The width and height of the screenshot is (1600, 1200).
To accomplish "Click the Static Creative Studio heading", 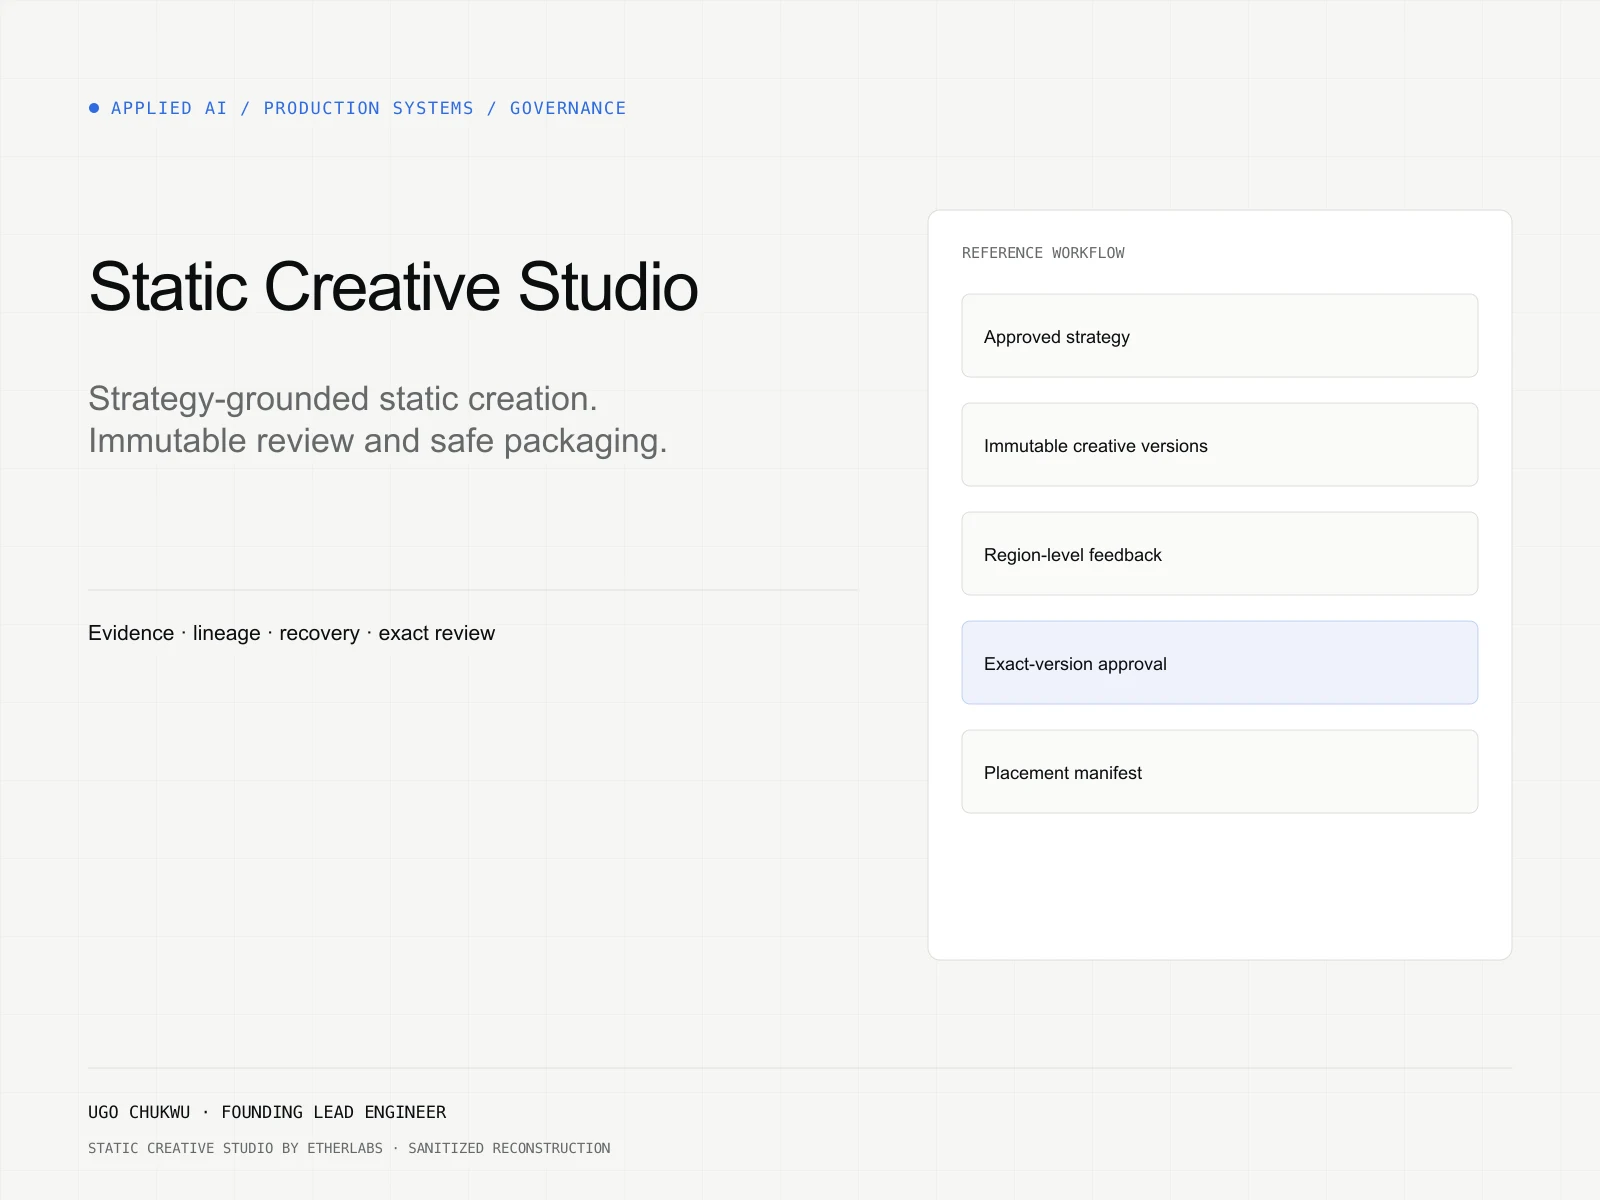I will point(393,287).
